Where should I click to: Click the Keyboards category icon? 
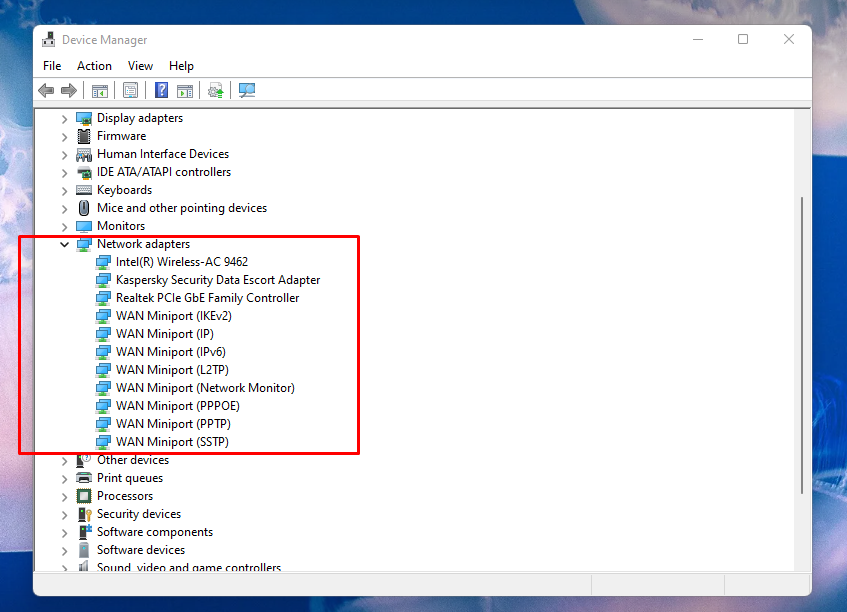pos(84,190)
